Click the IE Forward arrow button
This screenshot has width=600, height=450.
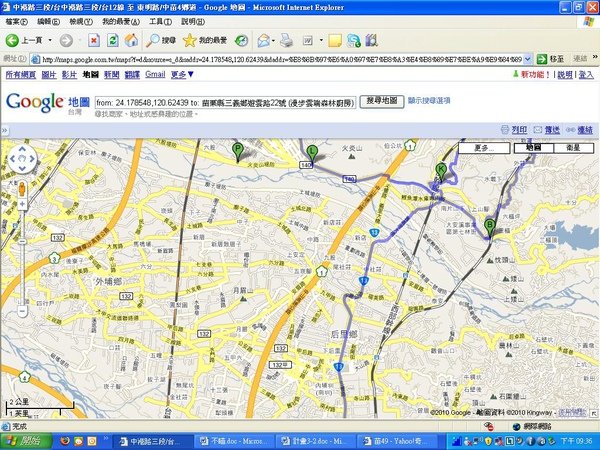pos(66,40)
